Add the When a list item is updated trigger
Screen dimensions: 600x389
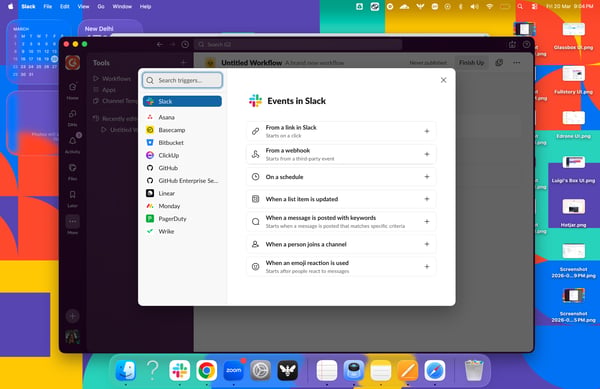click(341, 199)
